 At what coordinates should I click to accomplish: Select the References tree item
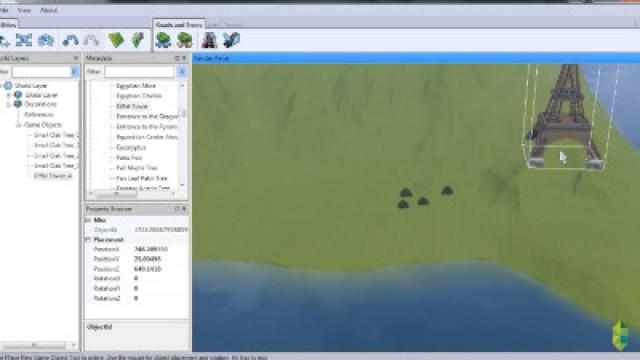click(39, 115)
